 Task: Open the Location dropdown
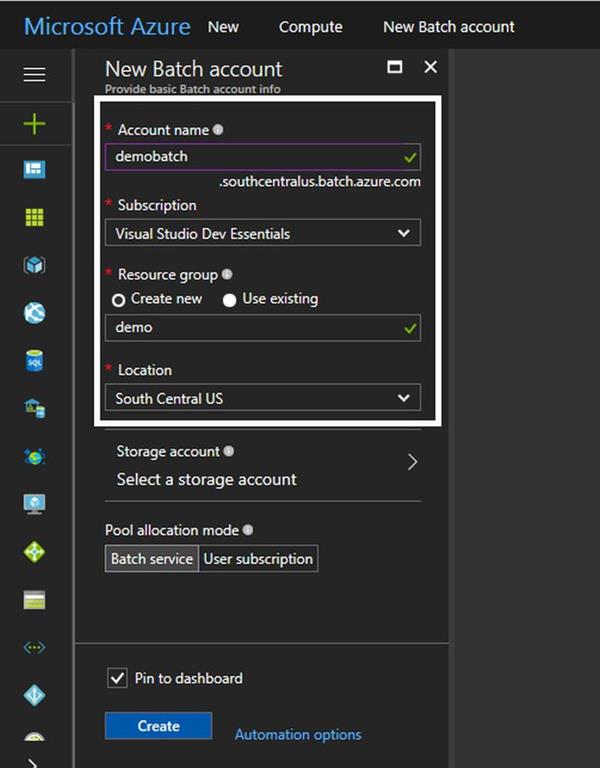coord(262,398)
